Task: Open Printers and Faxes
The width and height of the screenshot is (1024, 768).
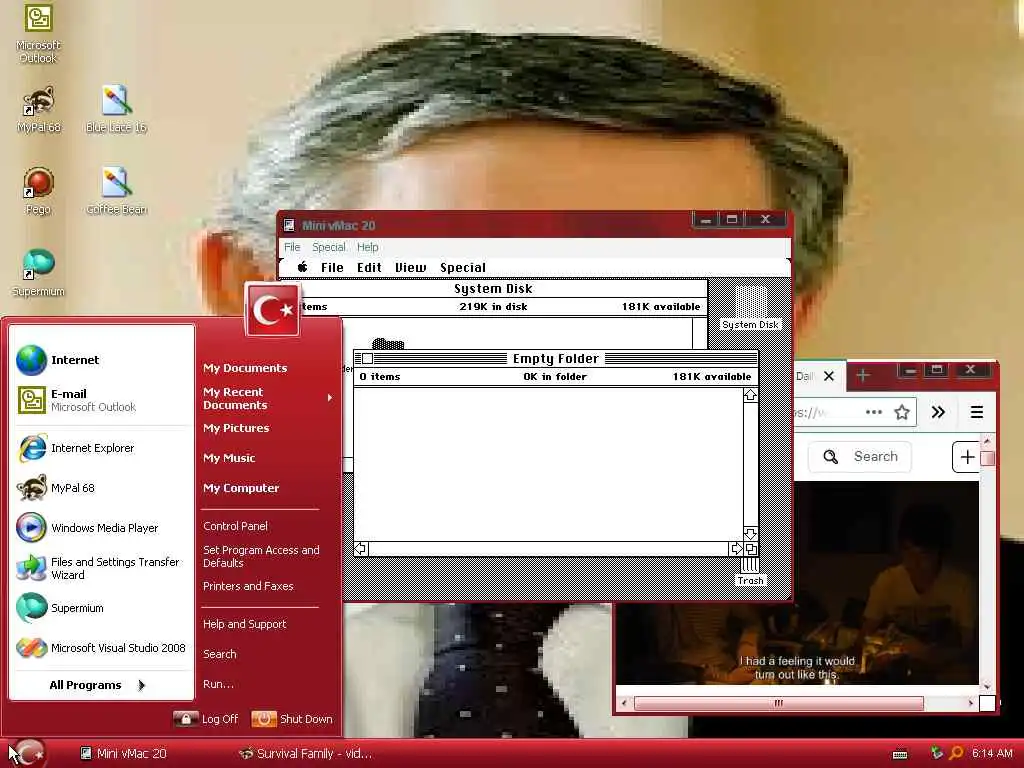Action: [x=248, y=586]
